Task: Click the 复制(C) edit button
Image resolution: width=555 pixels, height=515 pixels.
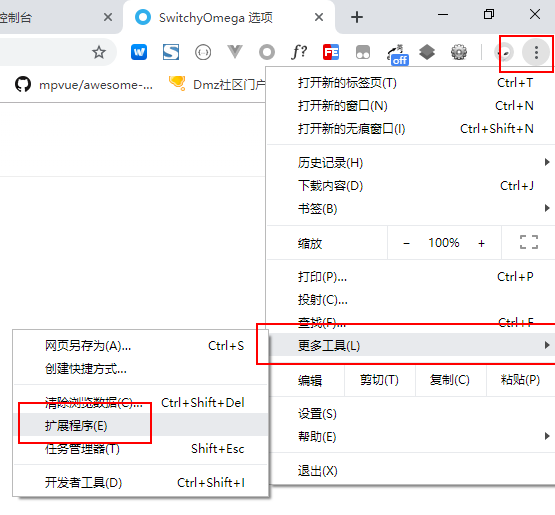Action: coord(450,380)
